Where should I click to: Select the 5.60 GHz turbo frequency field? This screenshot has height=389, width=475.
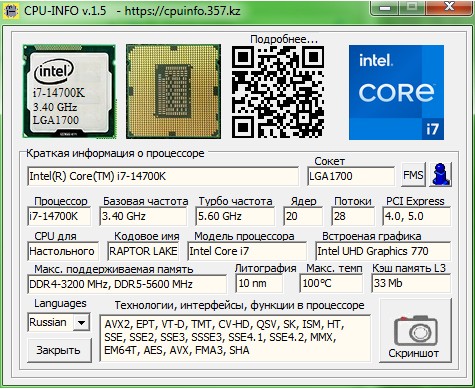pyautogui.click(x=235, y=216)
